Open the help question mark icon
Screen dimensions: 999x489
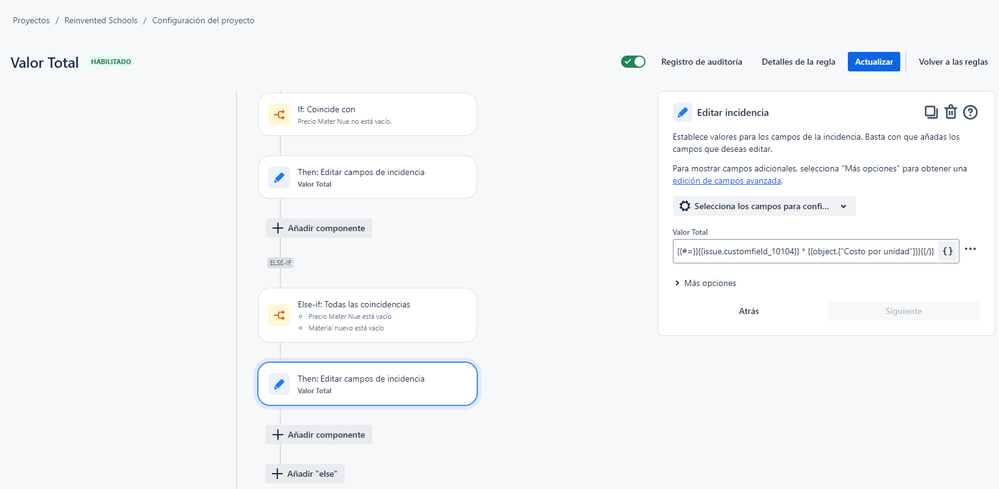pyautogui.click(x=970, y=112)
